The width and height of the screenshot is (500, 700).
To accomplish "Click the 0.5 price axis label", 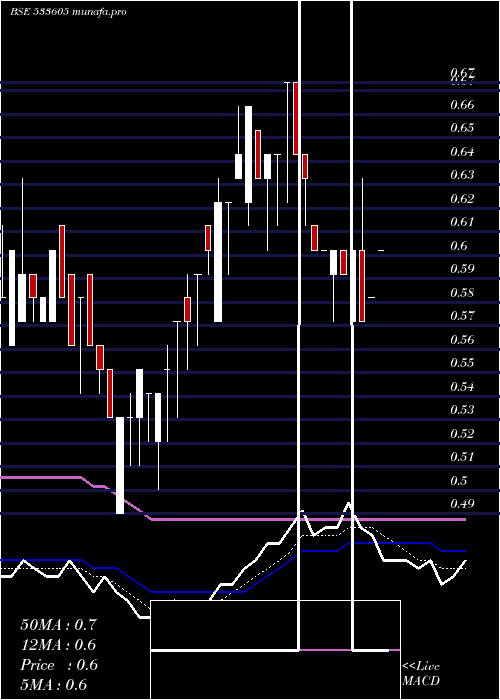I will click(x=459, y=481).
